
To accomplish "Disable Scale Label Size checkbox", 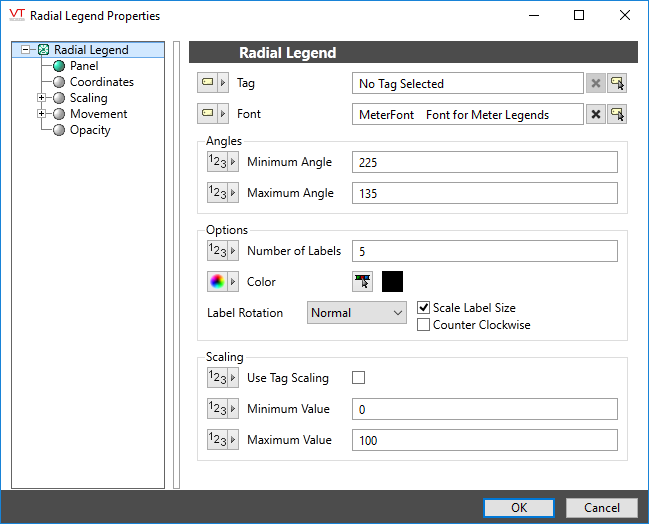I will click(x=424, y=308).
